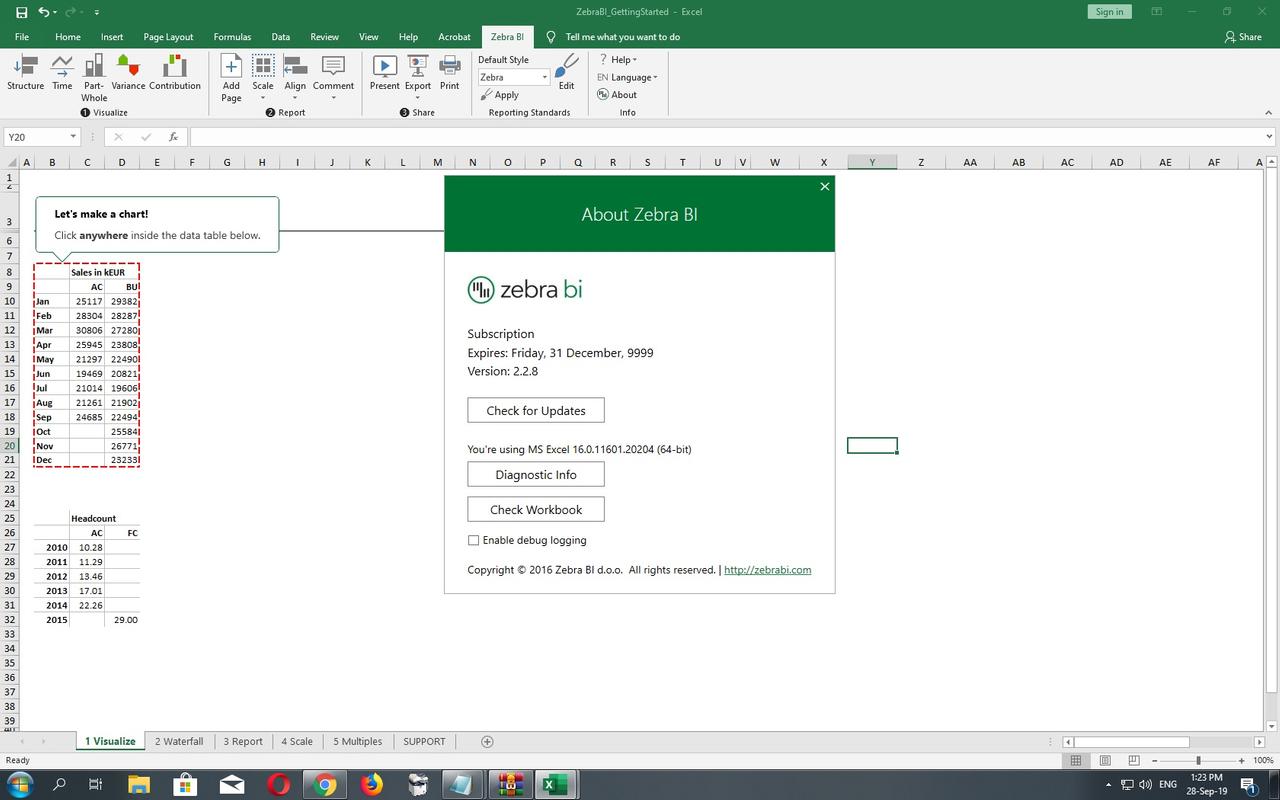
Task: Switch to the 2 Waterfall sheet
Action: [x=179, y=741]
